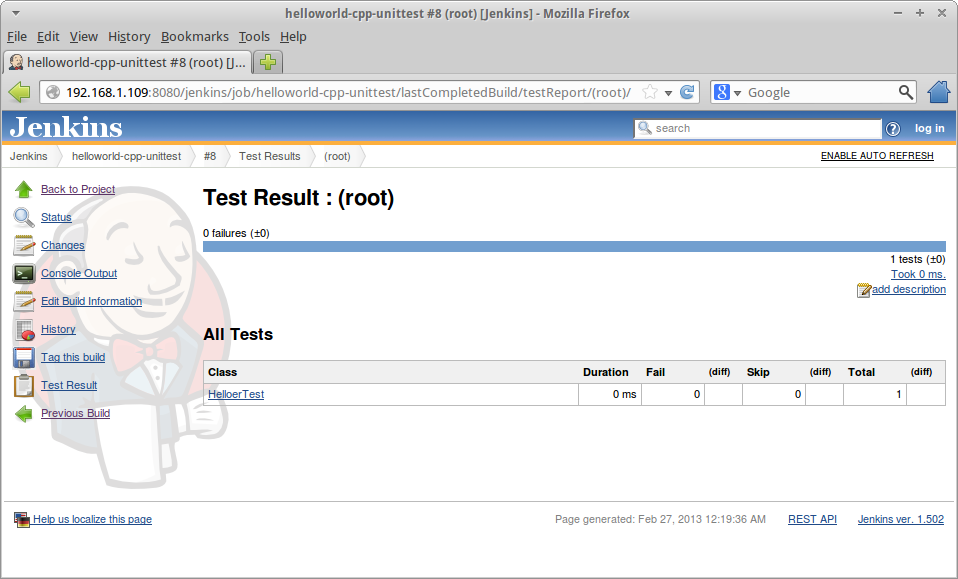This screenshot has width=958, height=579.
Task: Click the add description notepad icon
Action: point(863,290)
